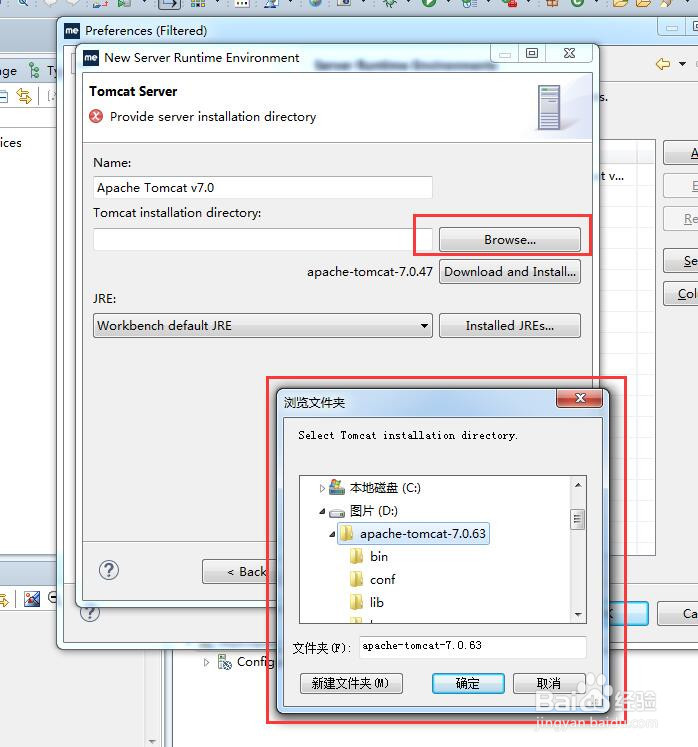Click the Back button in wizard
This screenshot has width=698, height=747.
pos(239,572)
